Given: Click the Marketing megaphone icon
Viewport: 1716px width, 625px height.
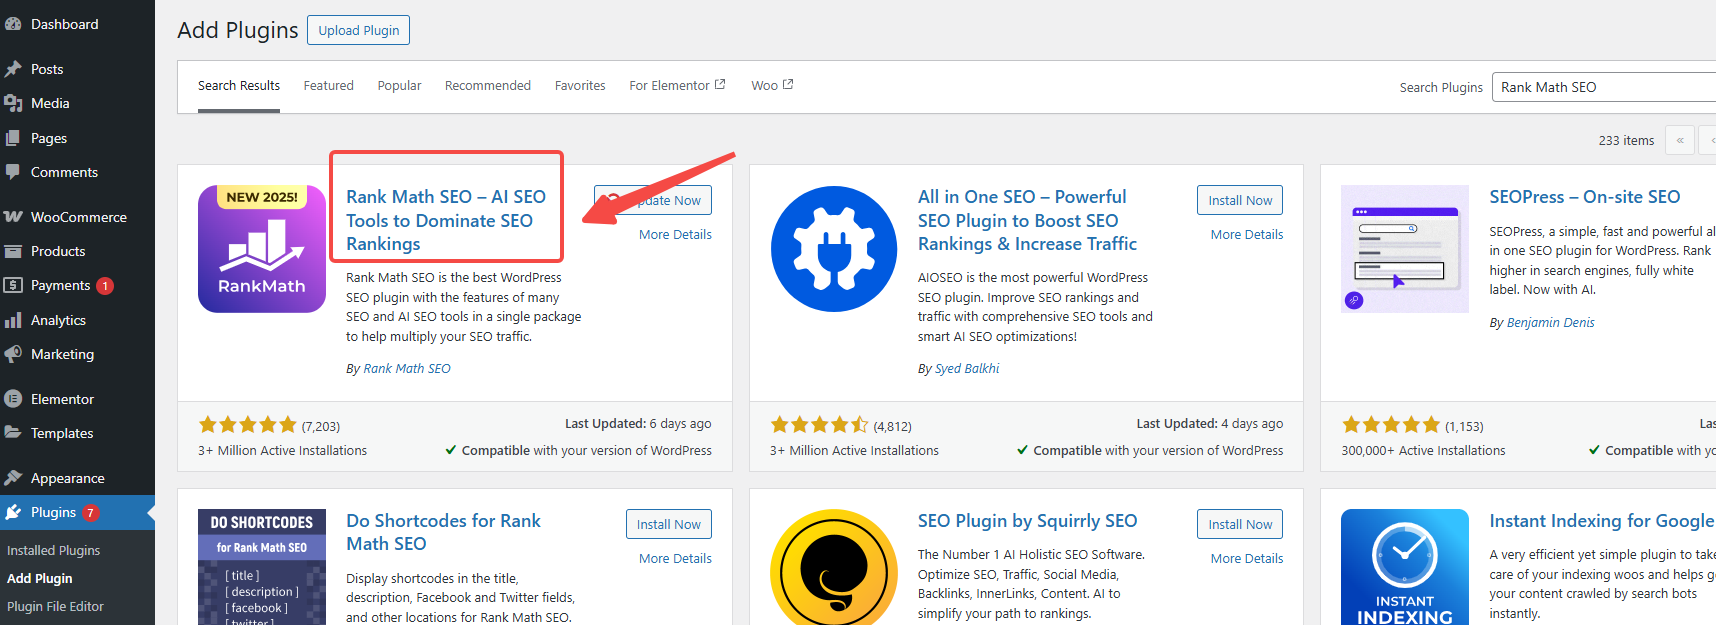Looking at the screenshot, I should (x=13, y=354).
